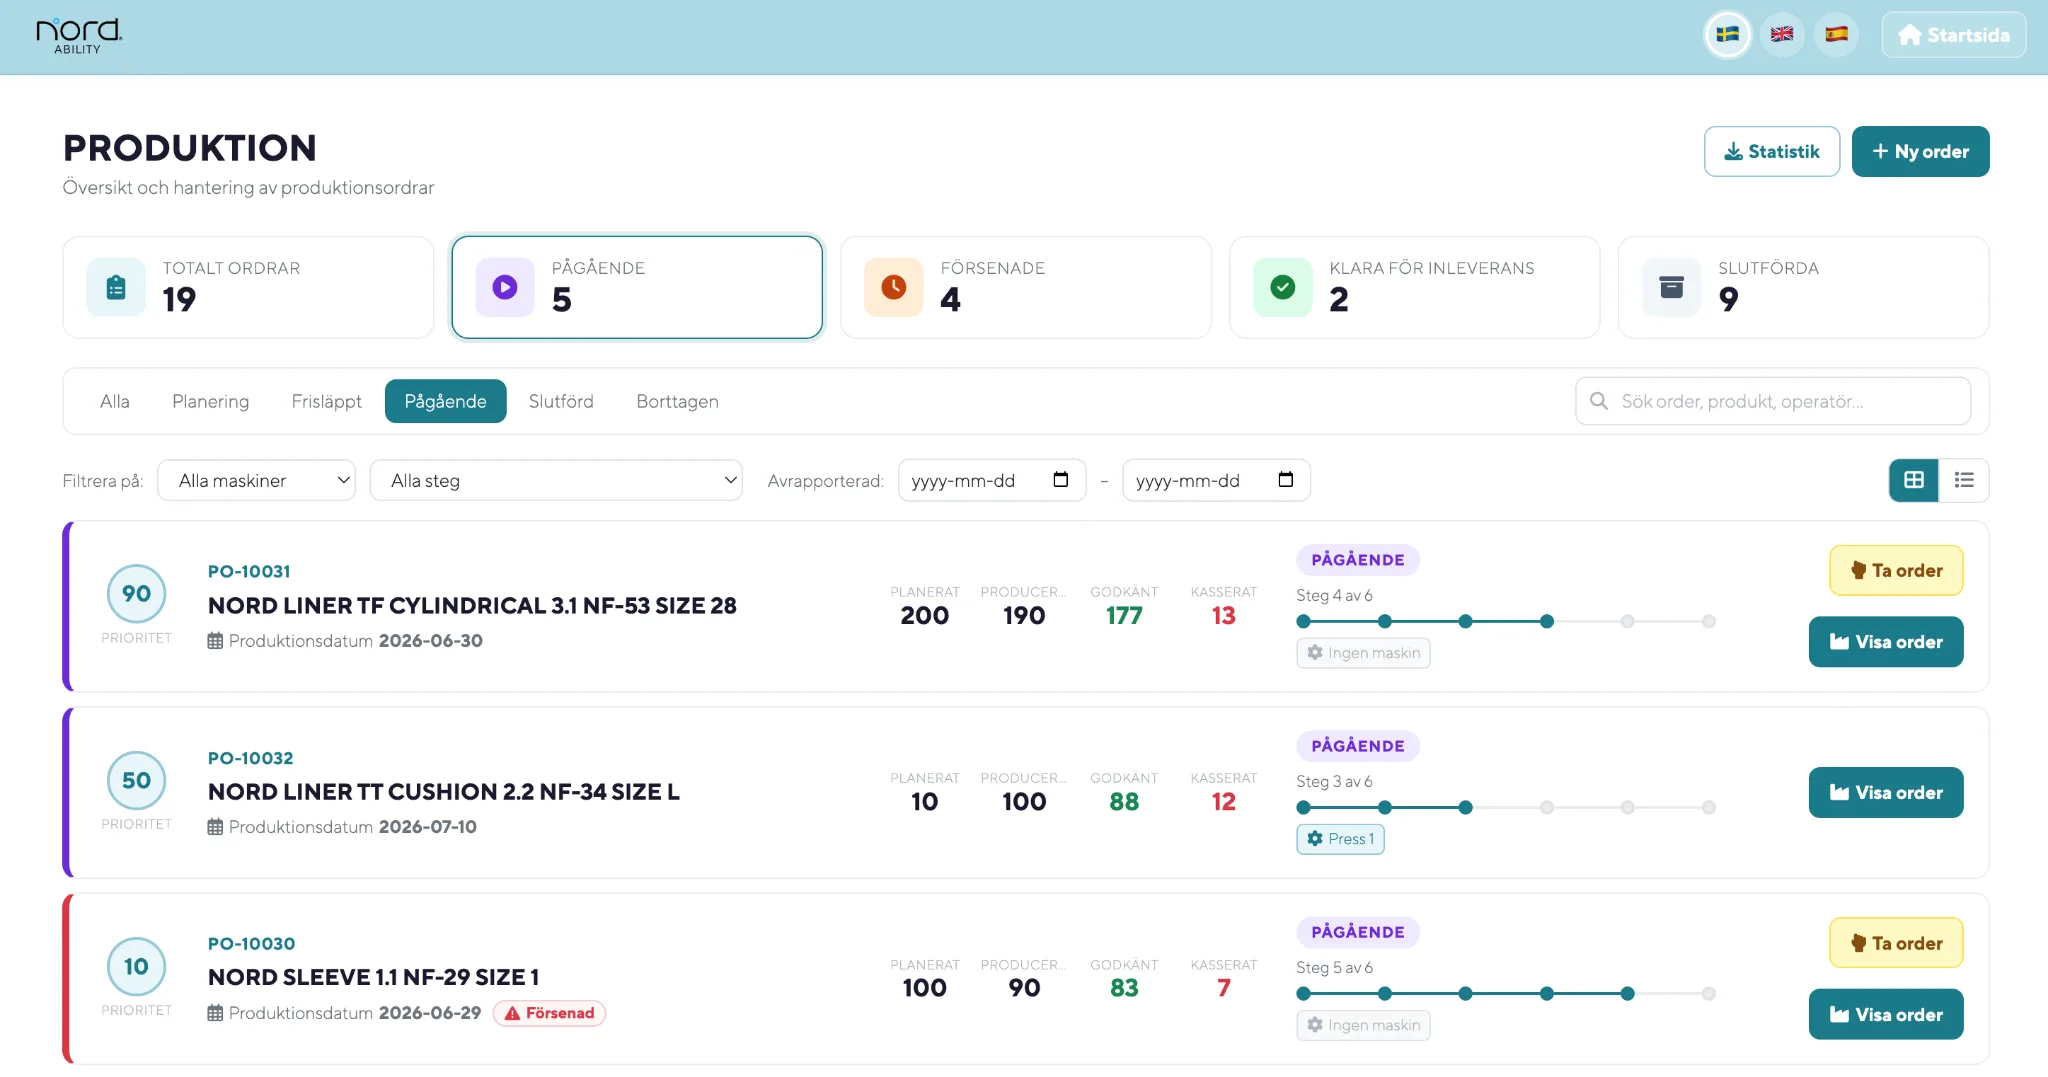Image resolution: width=2048 pixels, height=1077 pixels.
Task: Switch language to Swedish flag
Action: 1727,35
